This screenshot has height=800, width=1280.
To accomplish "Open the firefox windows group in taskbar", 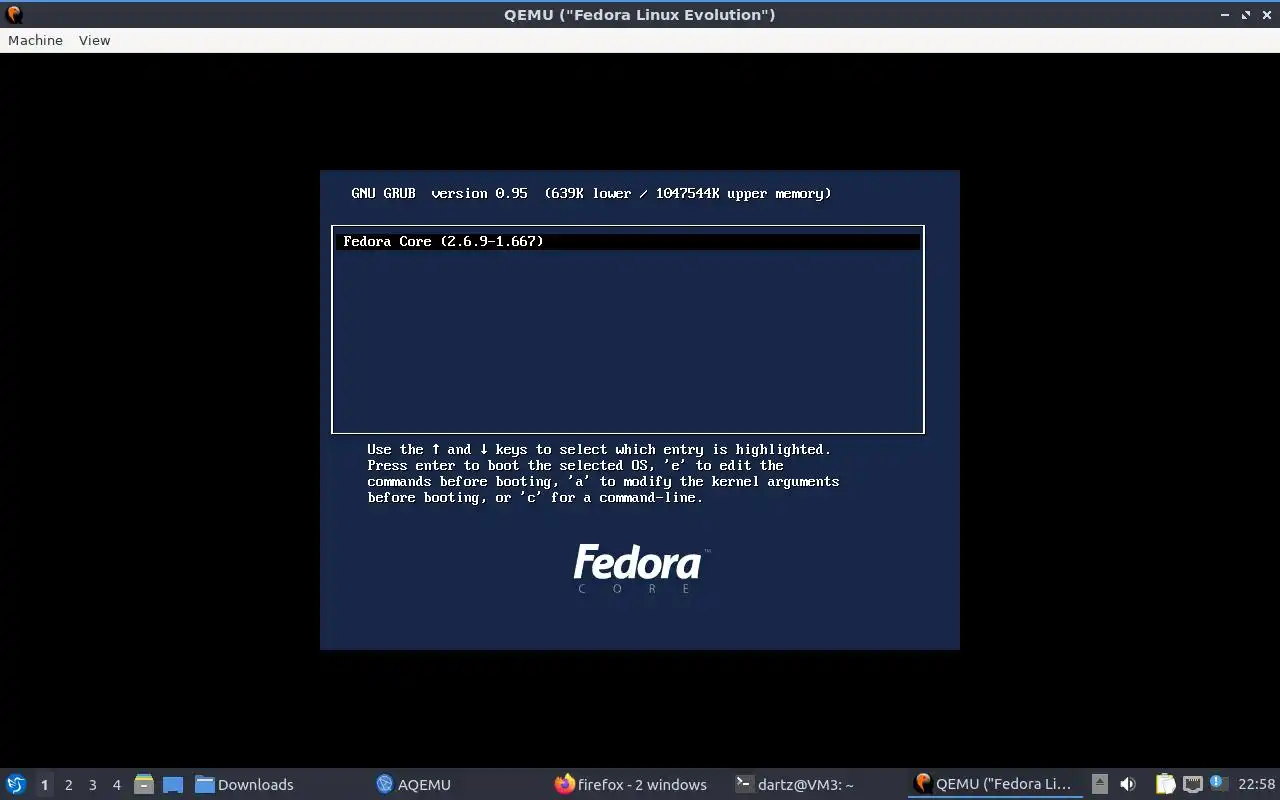I will click(x=631, y=784).
